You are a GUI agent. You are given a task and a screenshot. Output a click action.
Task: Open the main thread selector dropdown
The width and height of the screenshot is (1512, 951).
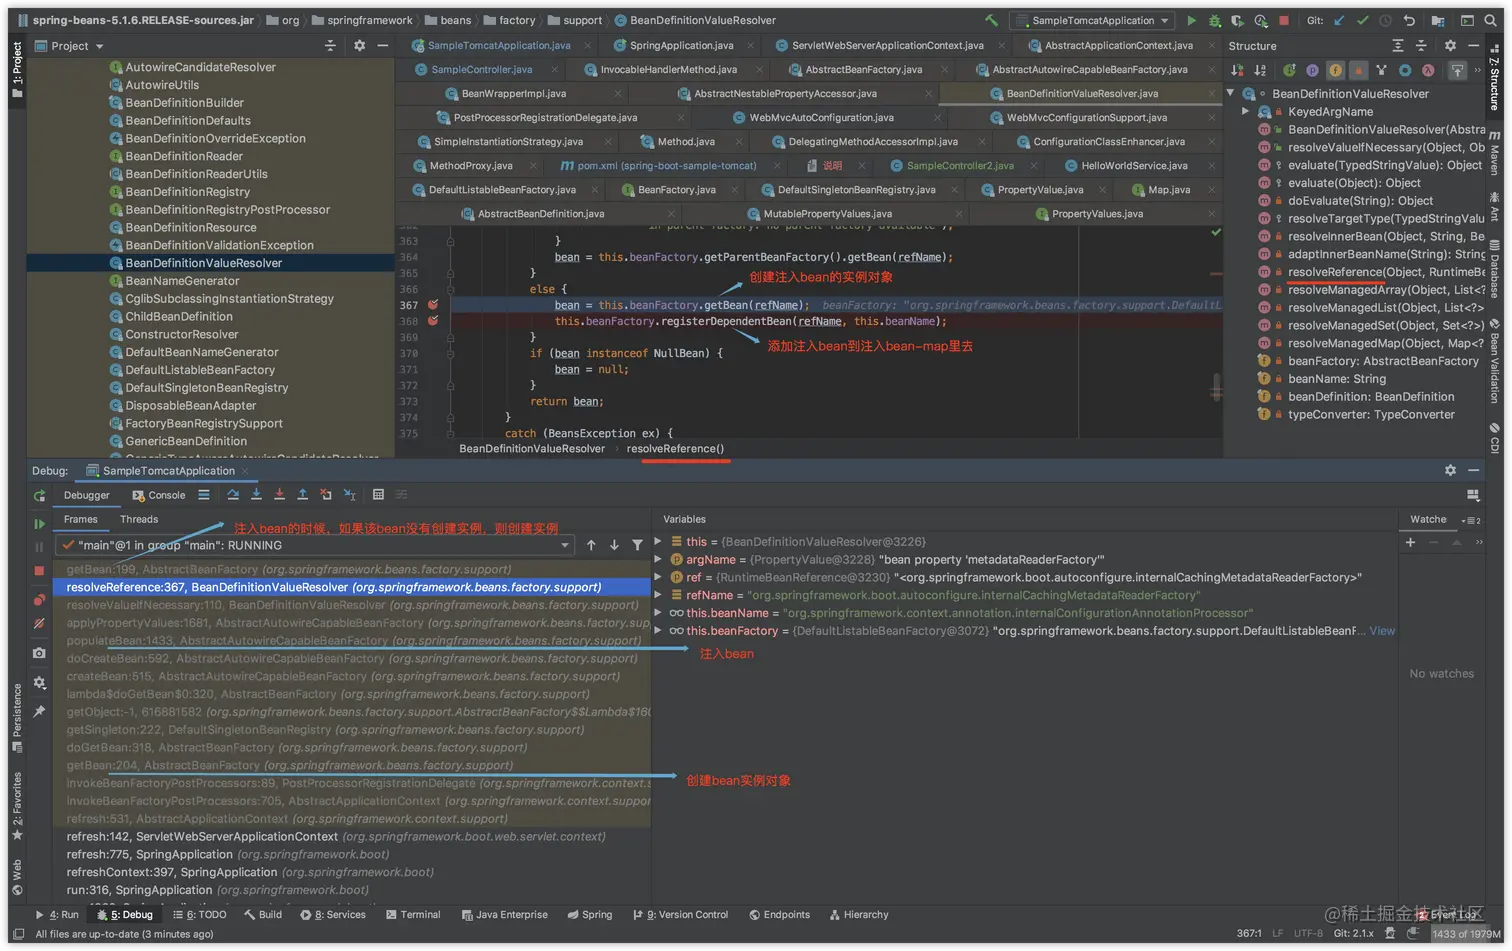(565, 545)
